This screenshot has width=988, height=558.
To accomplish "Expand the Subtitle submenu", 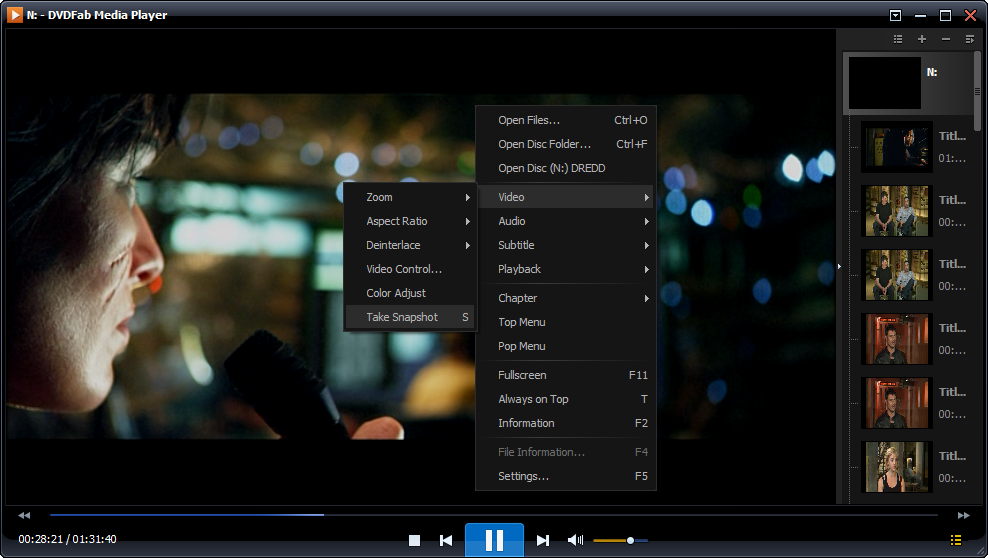I will (x=566, y=245).
